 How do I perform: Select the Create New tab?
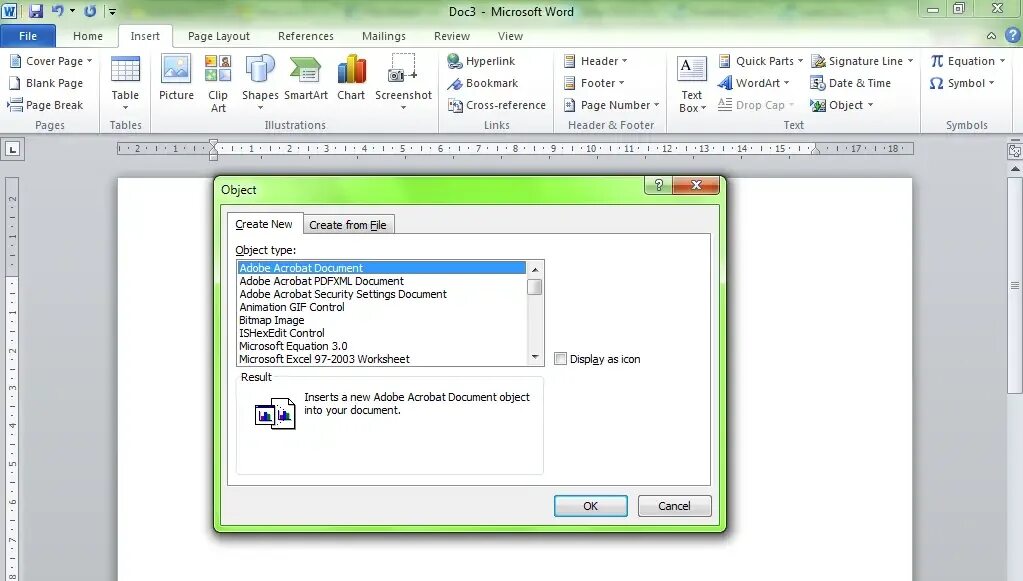pos(264,224)
